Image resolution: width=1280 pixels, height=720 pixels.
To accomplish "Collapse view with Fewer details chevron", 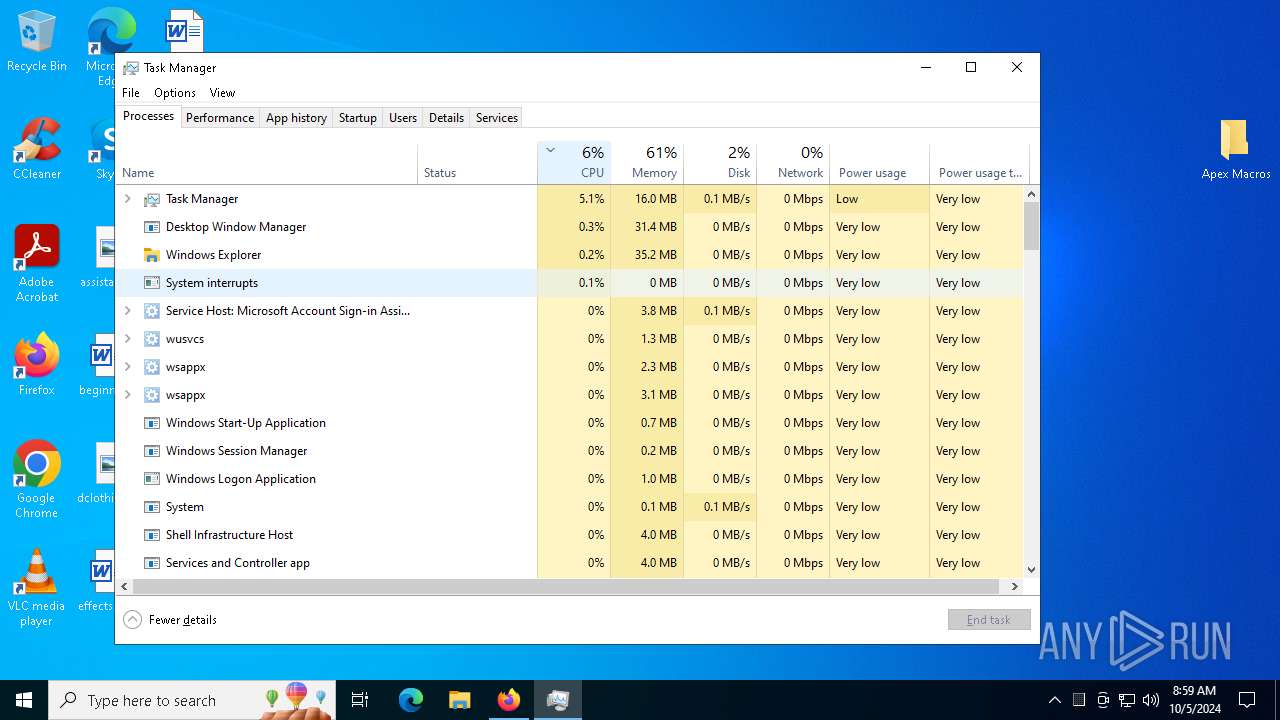I will [132, 620].
